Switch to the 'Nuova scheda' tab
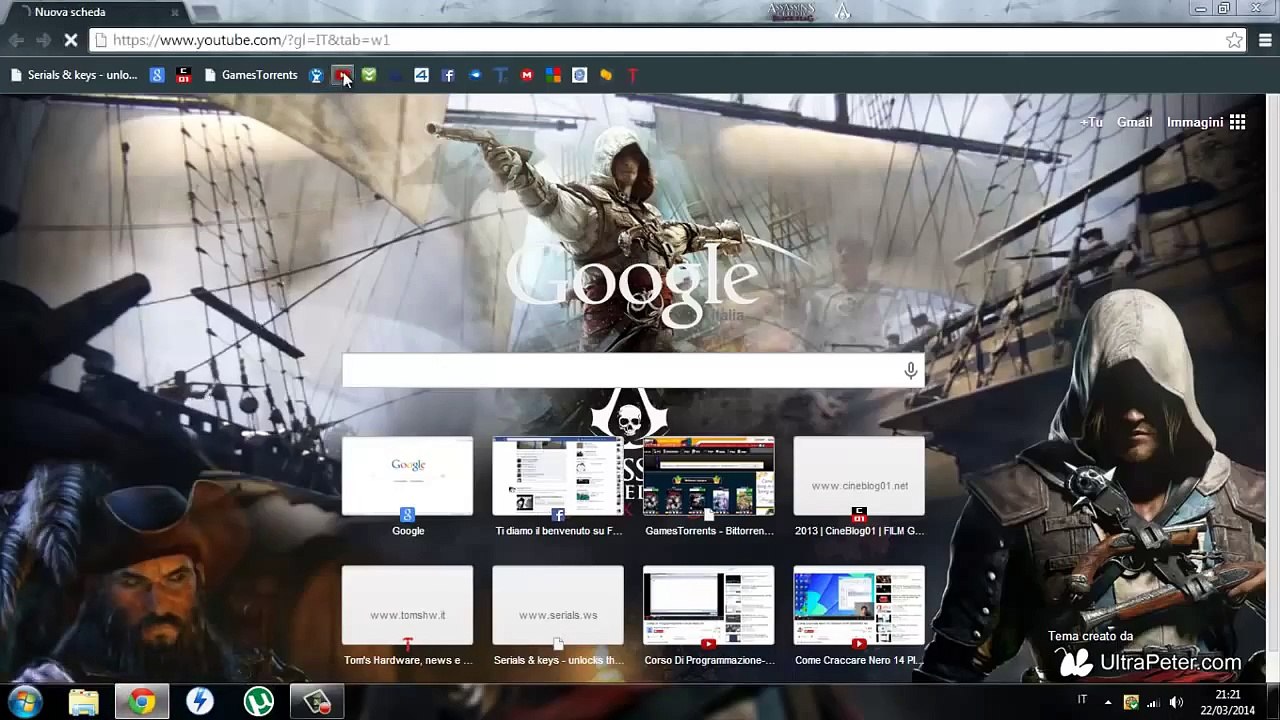 pyautogui.click(x=90, y=12)
